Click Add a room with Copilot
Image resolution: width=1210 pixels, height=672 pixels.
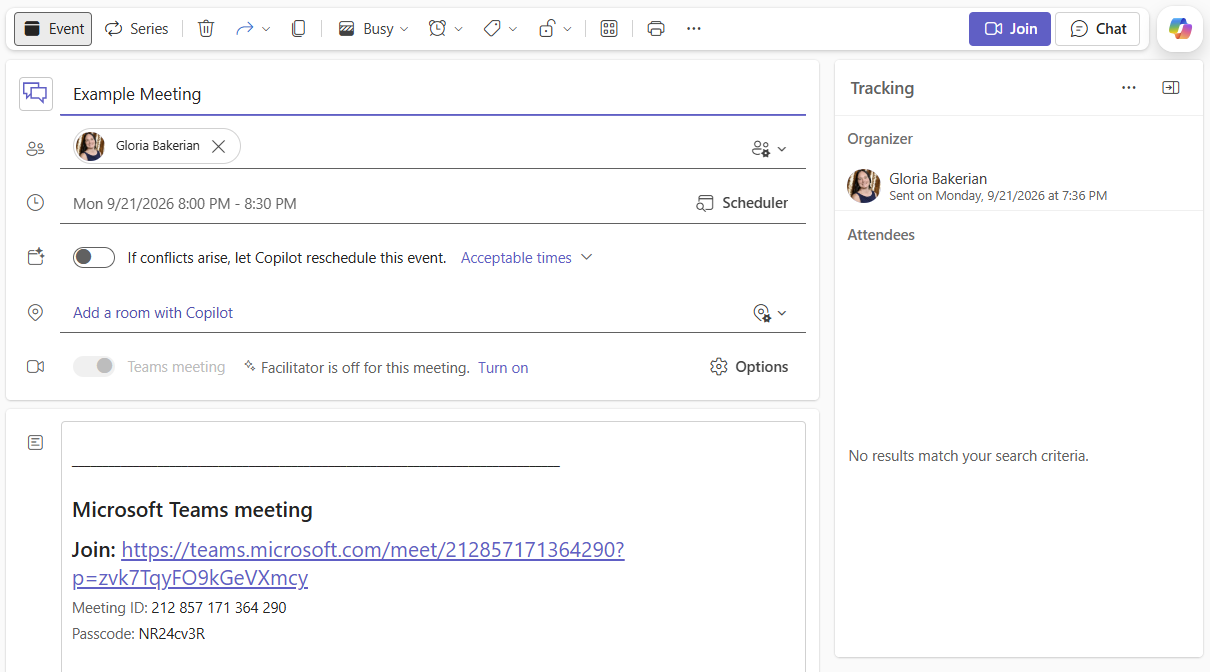tap(153, 313)
